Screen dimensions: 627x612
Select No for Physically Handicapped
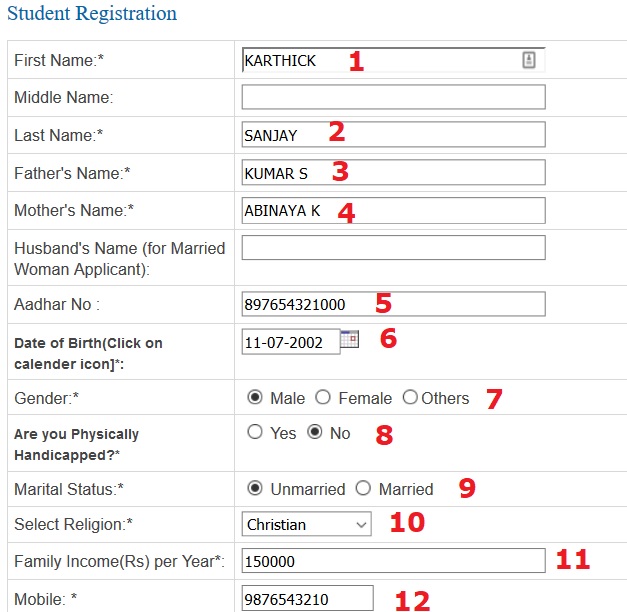coord(315,432)
